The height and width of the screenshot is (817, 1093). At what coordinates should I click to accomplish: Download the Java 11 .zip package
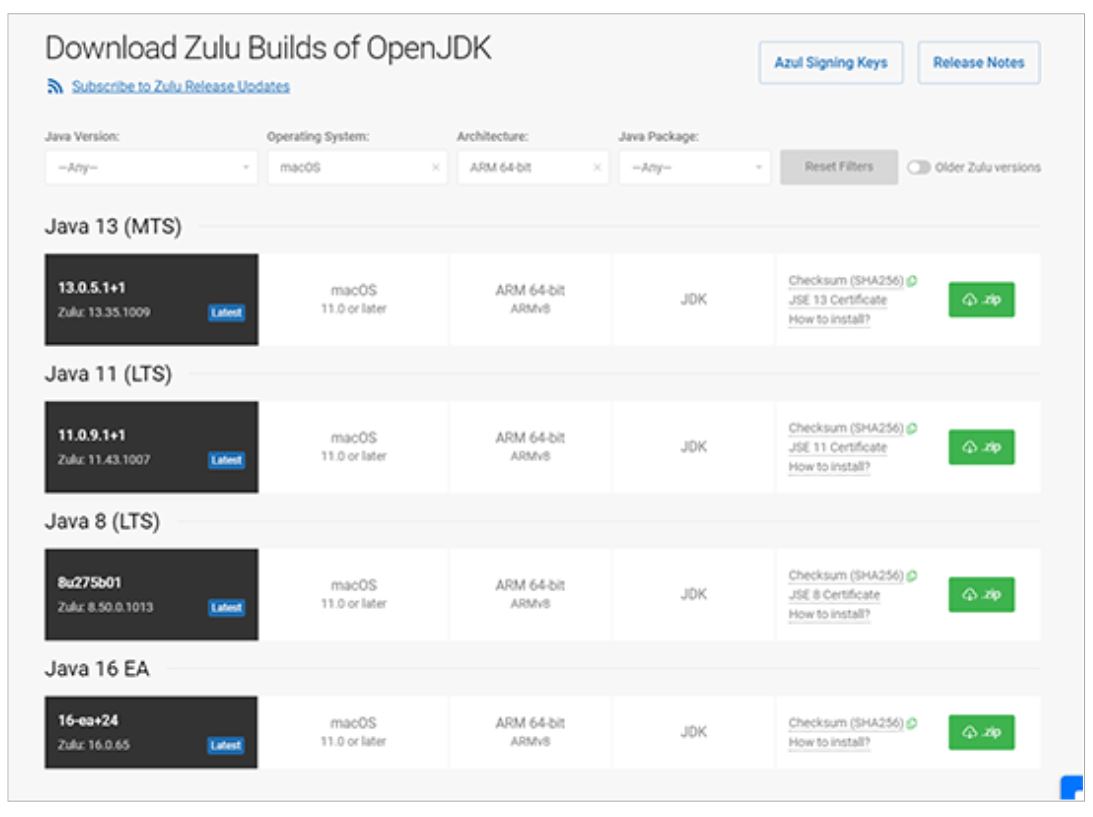point(981,447)
